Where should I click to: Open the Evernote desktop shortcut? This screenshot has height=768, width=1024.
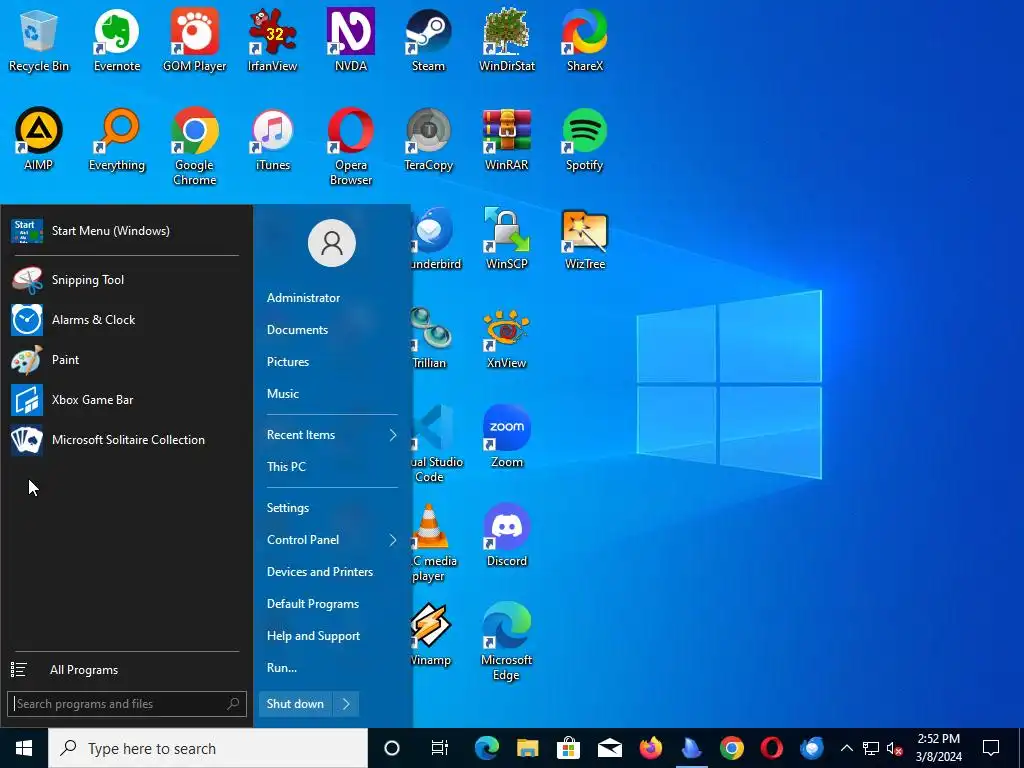click(117, 40)
